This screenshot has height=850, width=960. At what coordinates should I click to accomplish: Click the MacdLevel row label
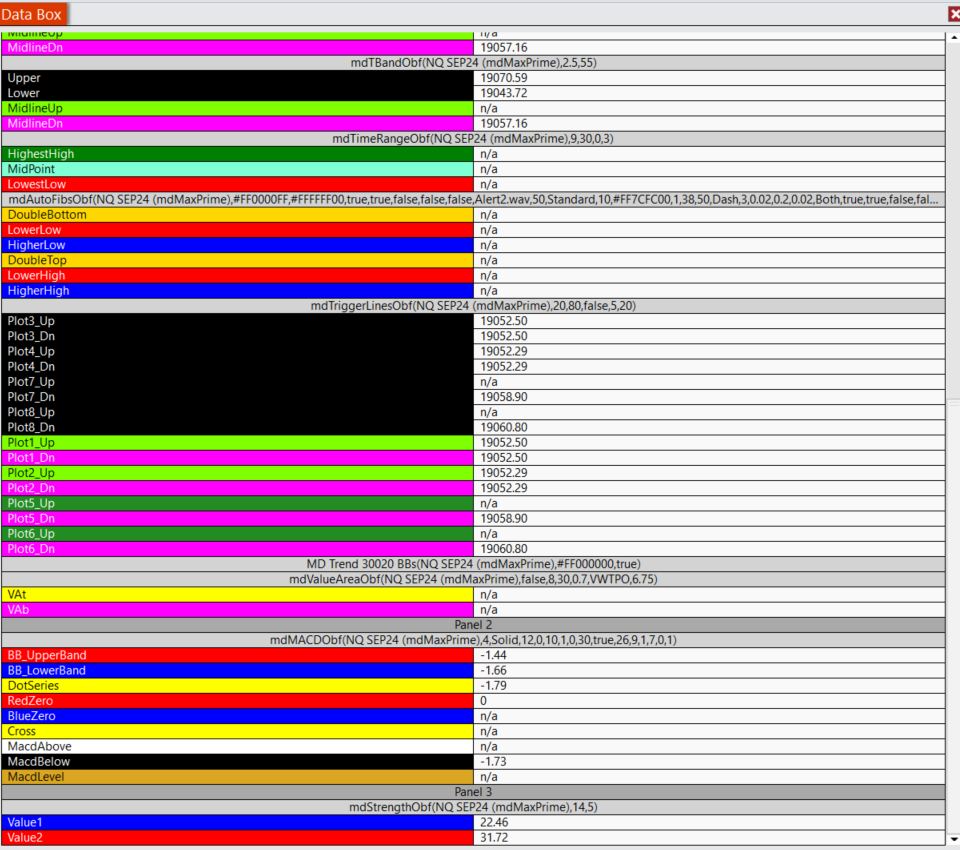click(x=238, y=777)
